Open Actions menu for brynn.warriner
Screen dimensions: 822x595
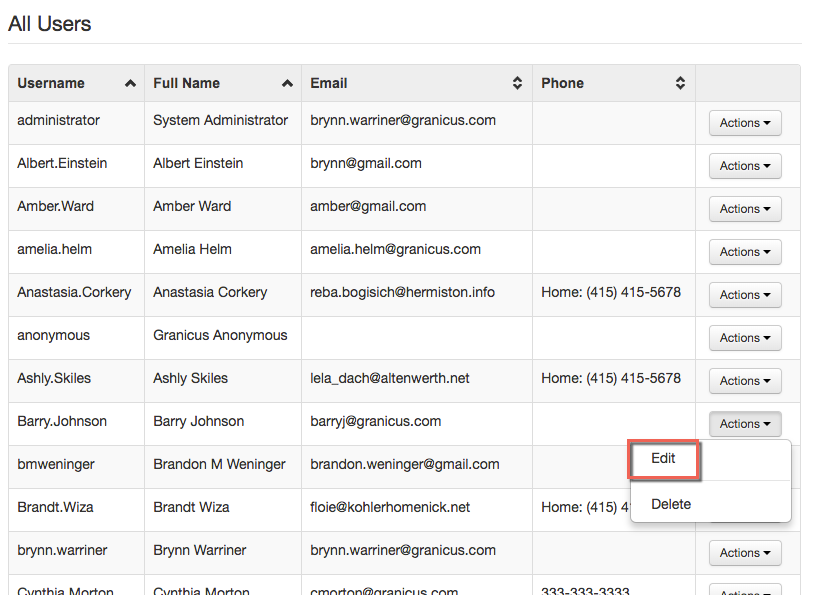click(x=745, y=553)
